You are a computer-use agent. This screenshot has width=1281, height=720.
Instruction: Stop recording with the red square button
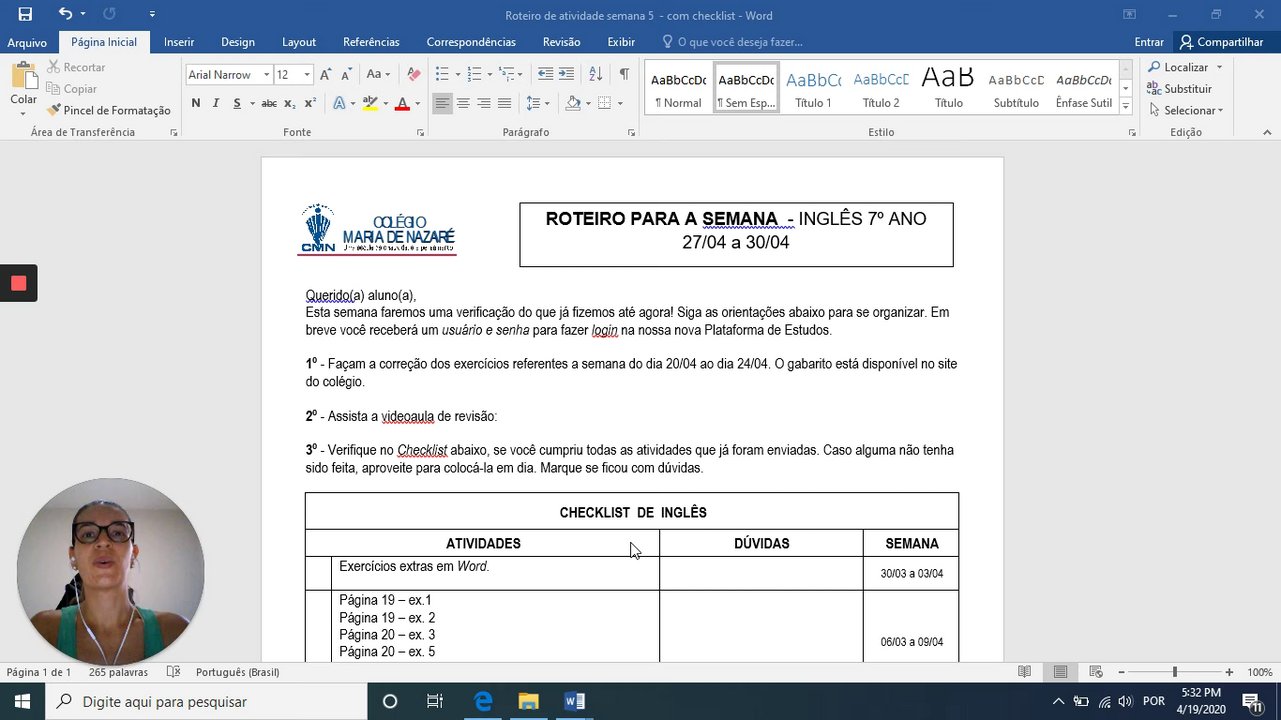pos(18,283)
